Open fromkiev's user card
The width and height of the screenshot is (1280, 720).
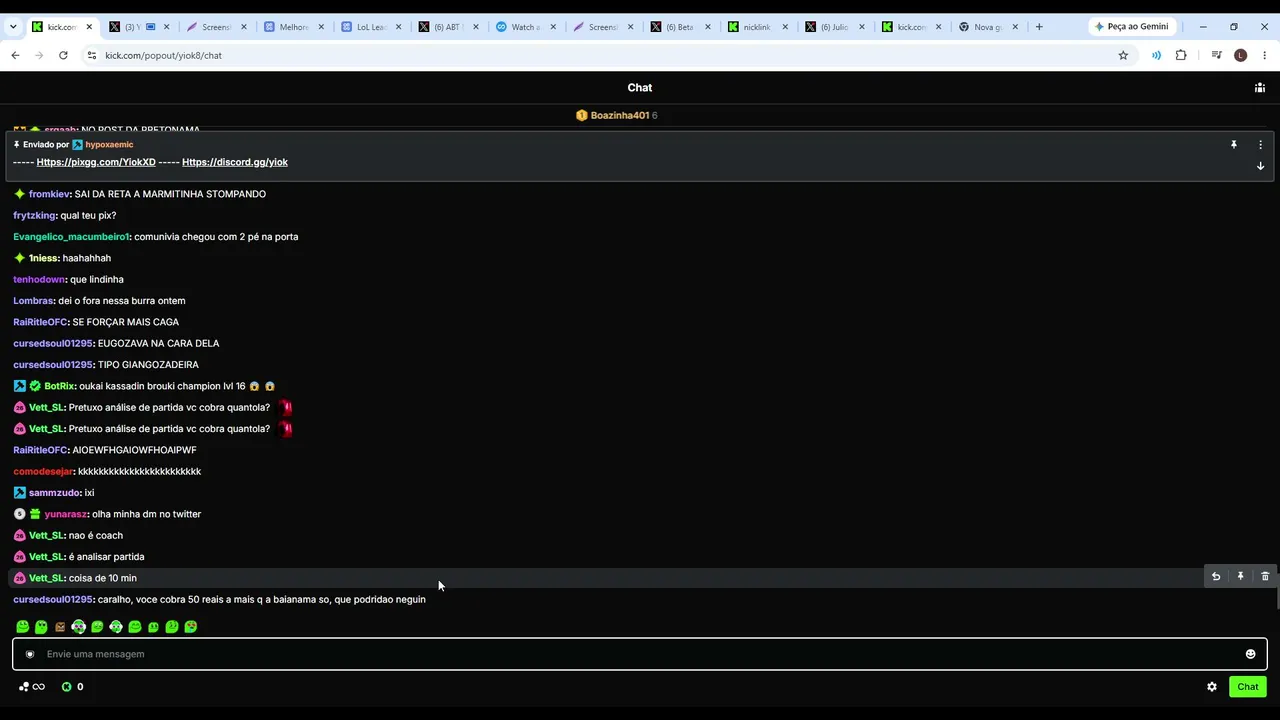click(x=49, y=194)
